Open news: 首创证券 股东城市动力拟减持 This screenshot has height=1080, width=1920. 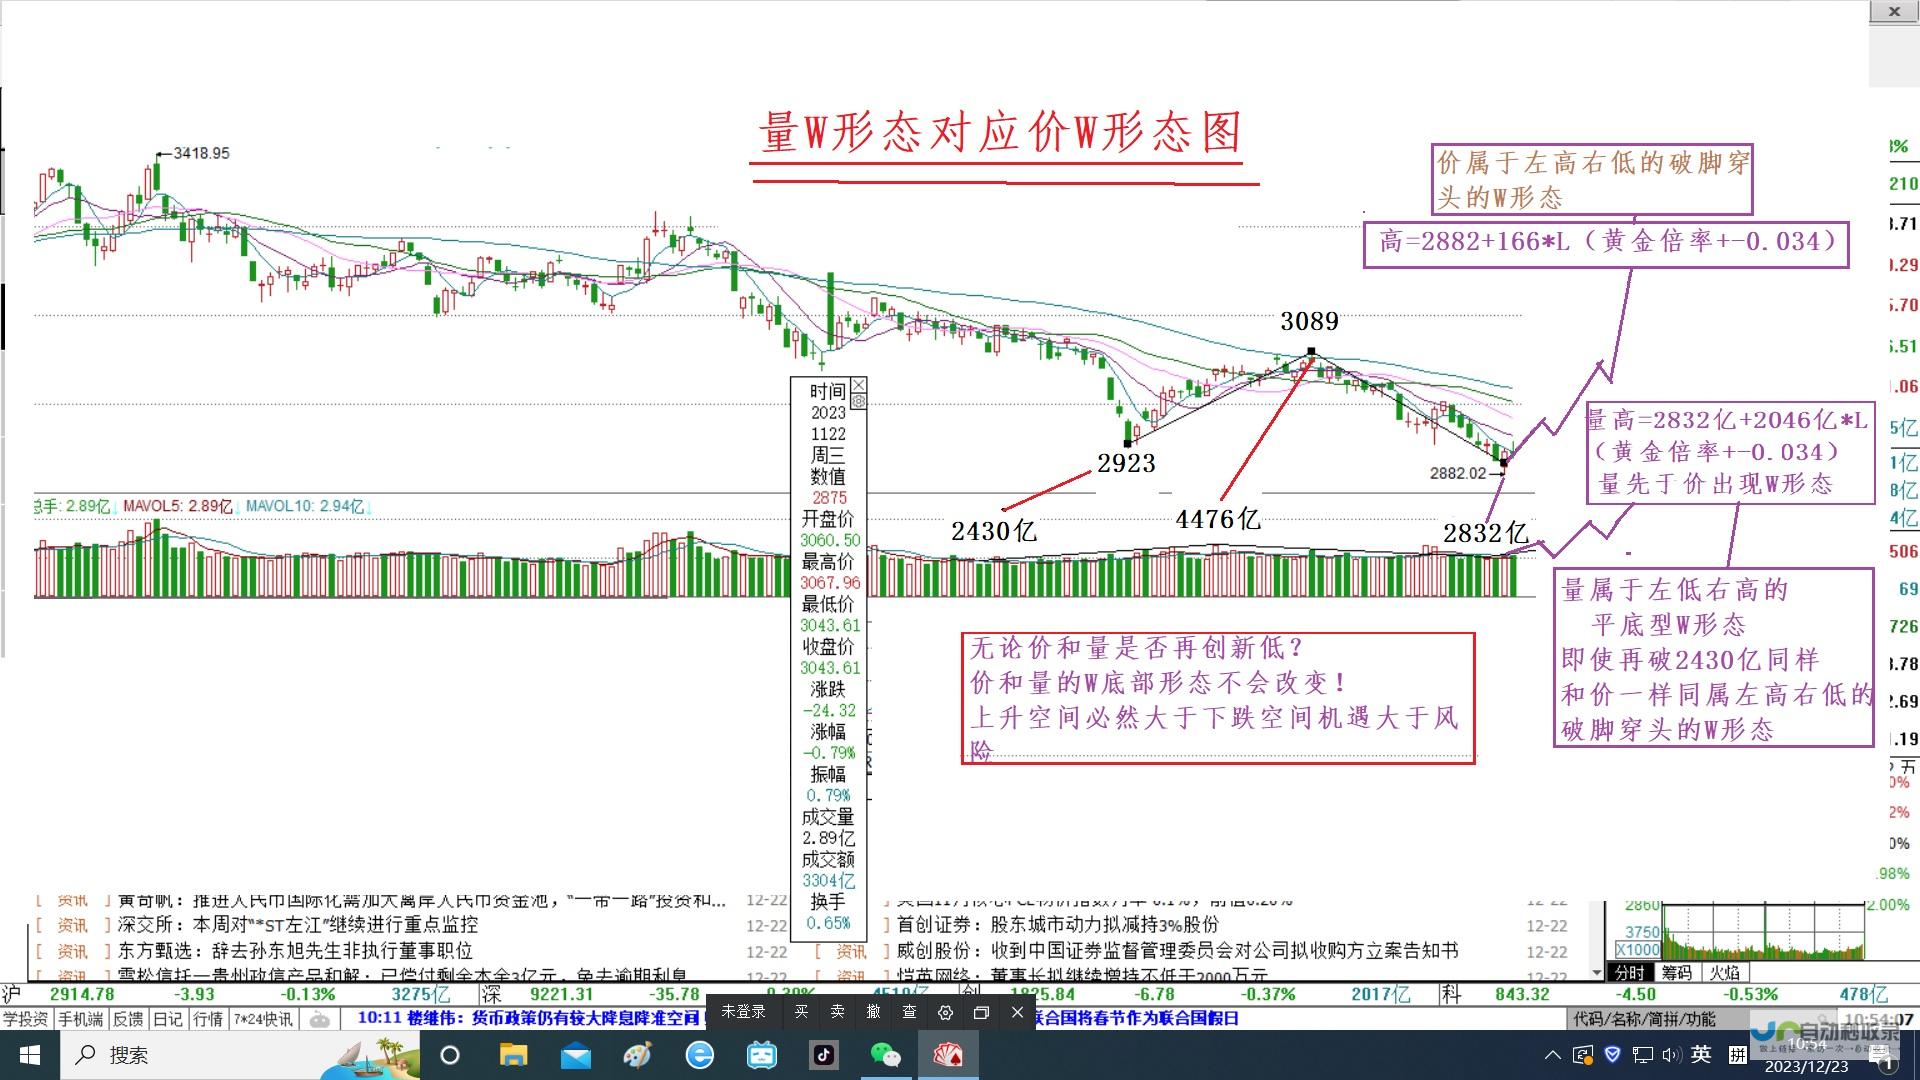[x=1057, y=925]
